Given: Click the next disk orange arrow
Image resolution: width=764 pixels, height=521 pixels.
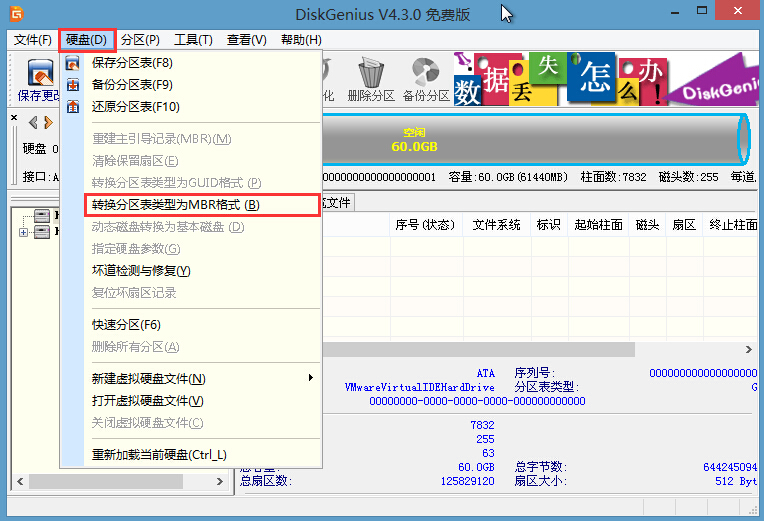Looking at the screenshot, I should pos(48,122).
